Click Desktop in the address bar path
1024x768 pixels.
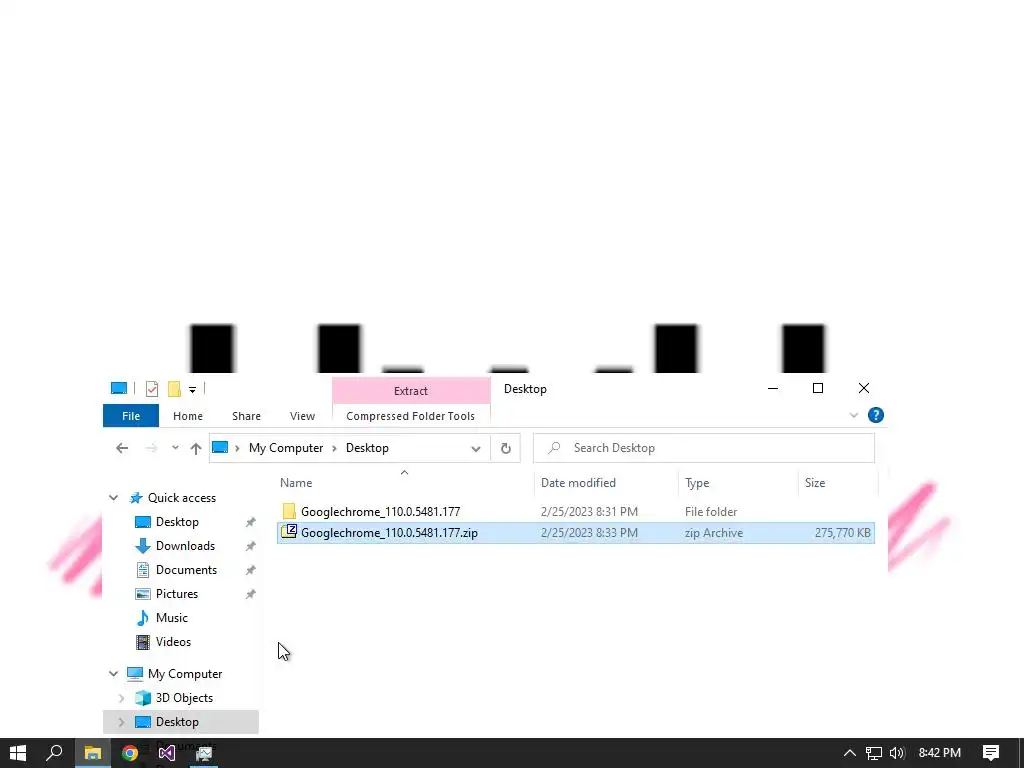367,448
